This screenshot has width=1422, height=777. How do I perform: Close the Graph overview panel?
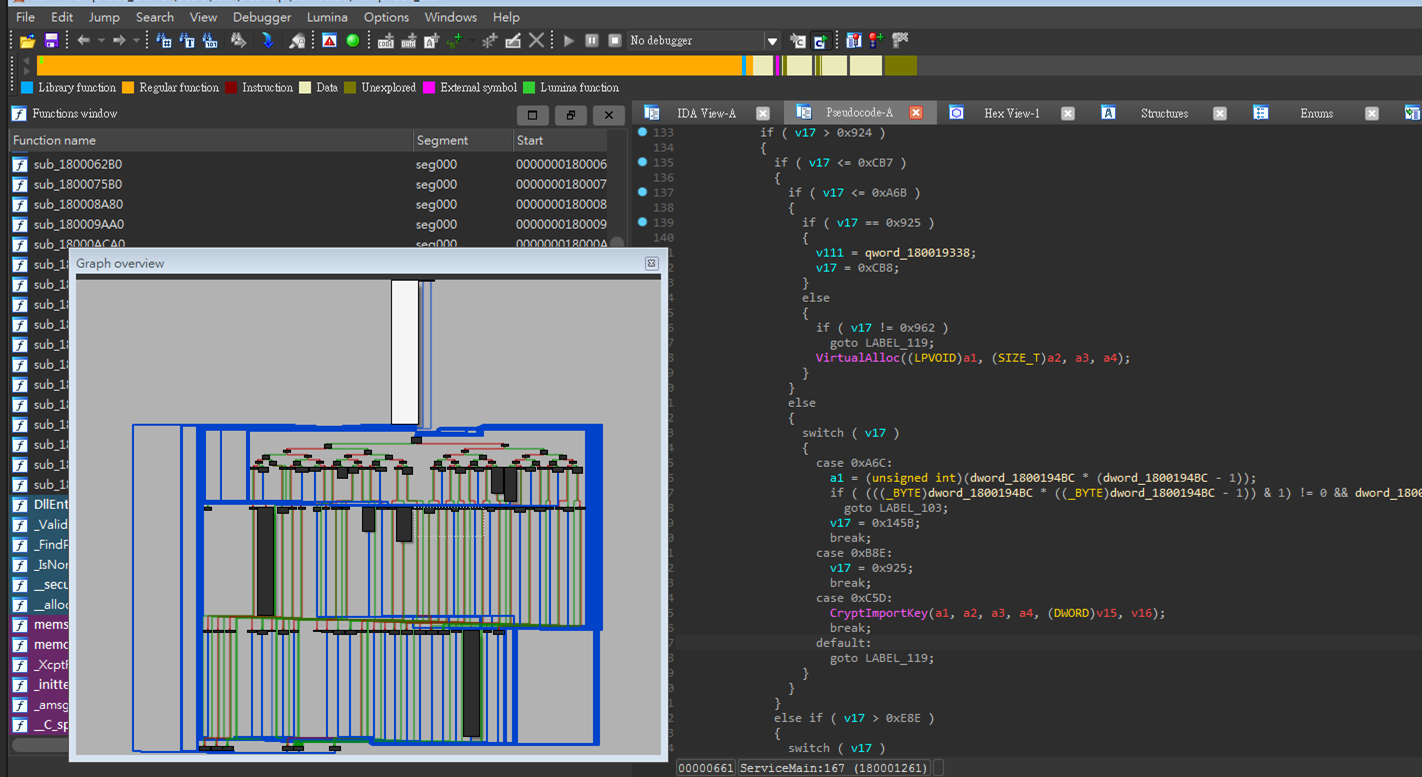[651, 263]
